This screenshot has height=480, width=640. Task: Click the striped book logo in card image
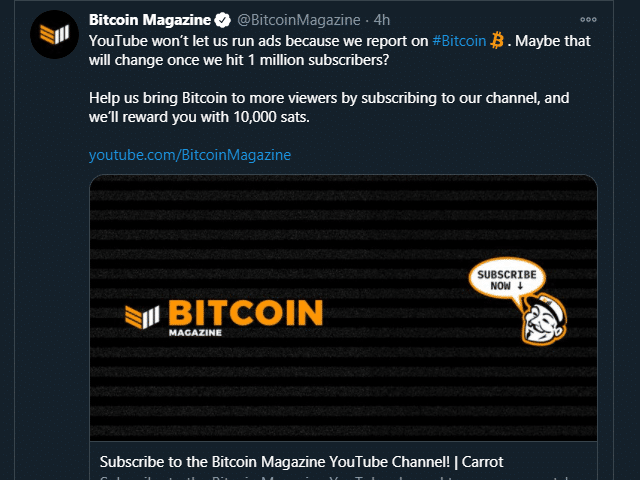point(142,317)
